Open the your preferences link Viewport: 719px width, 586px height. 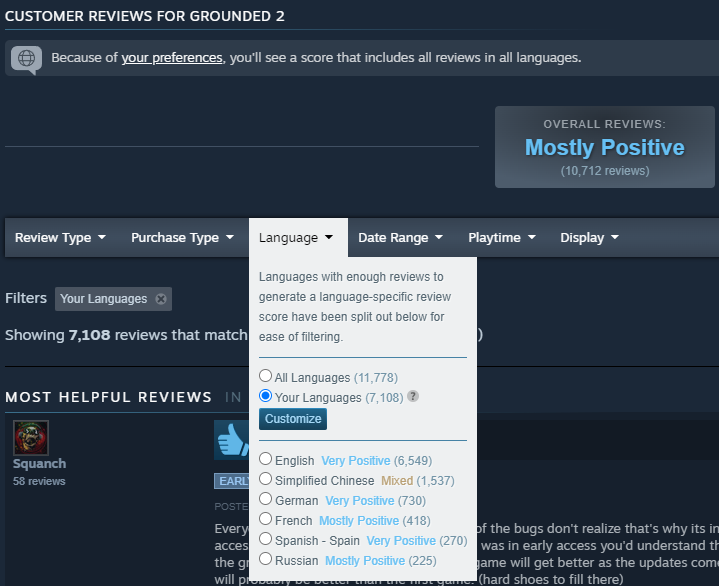click(172, 58)
